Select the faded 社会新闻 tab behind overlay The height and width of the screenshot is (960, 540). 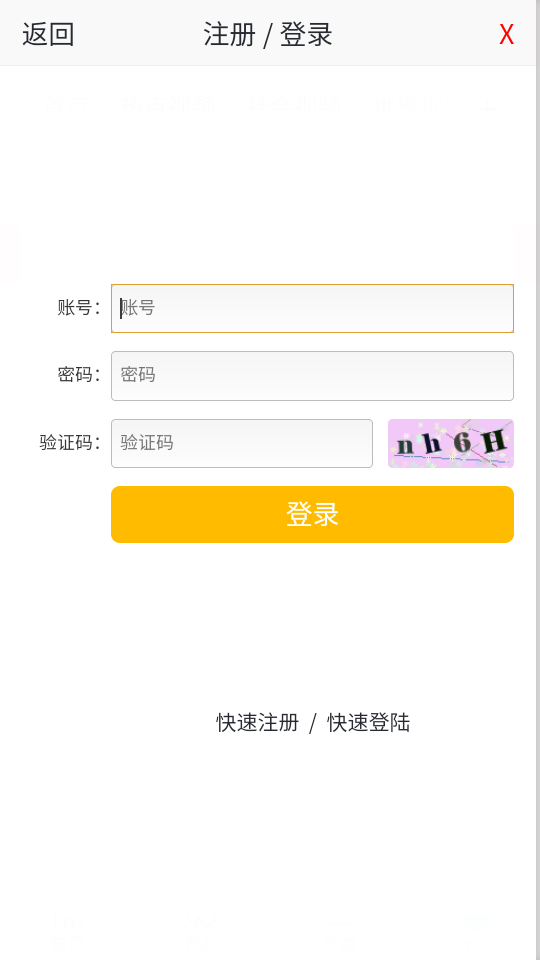pyautogui.click(x=293, y=105)
